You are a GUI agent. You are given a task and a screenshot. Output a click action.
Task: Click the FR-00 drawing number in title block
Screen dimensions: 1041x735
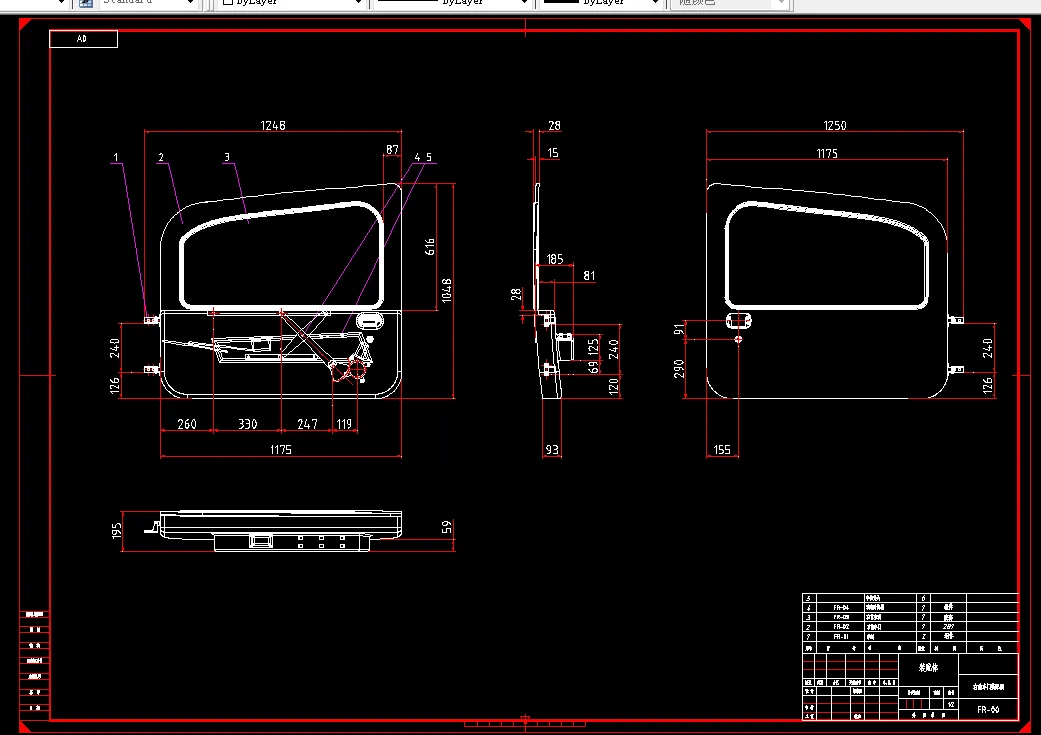[988, 709]
